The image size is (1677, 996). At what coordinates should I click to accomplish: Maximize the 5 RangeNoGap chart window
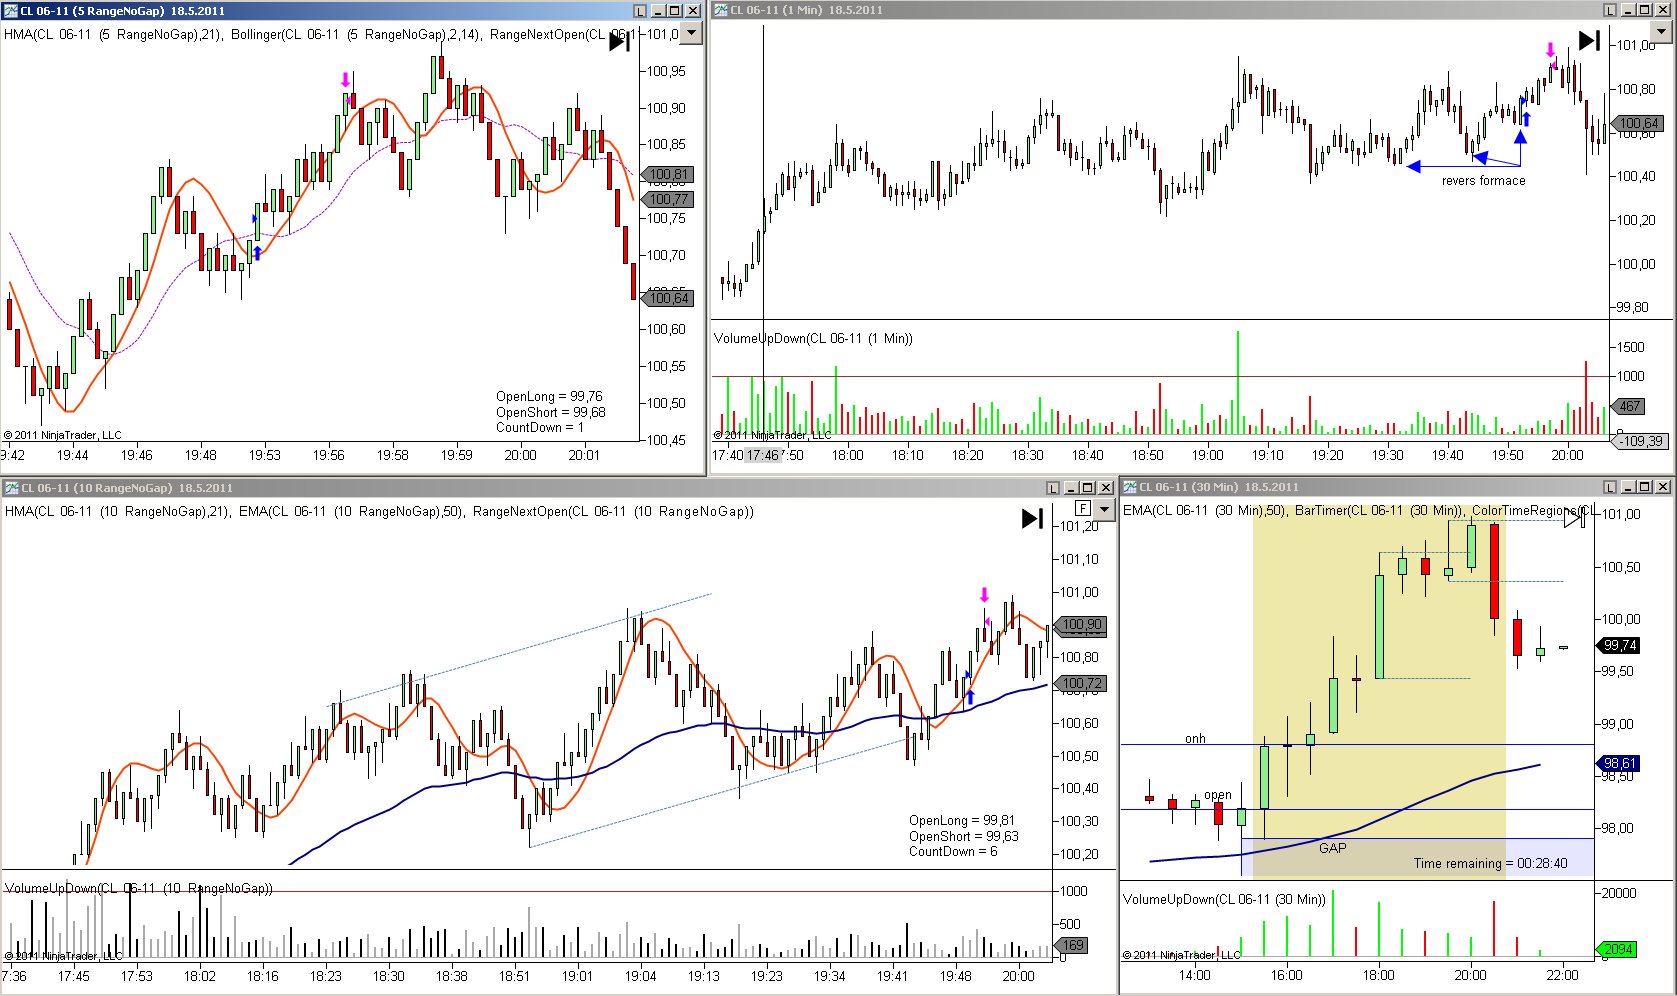(675, 11)
